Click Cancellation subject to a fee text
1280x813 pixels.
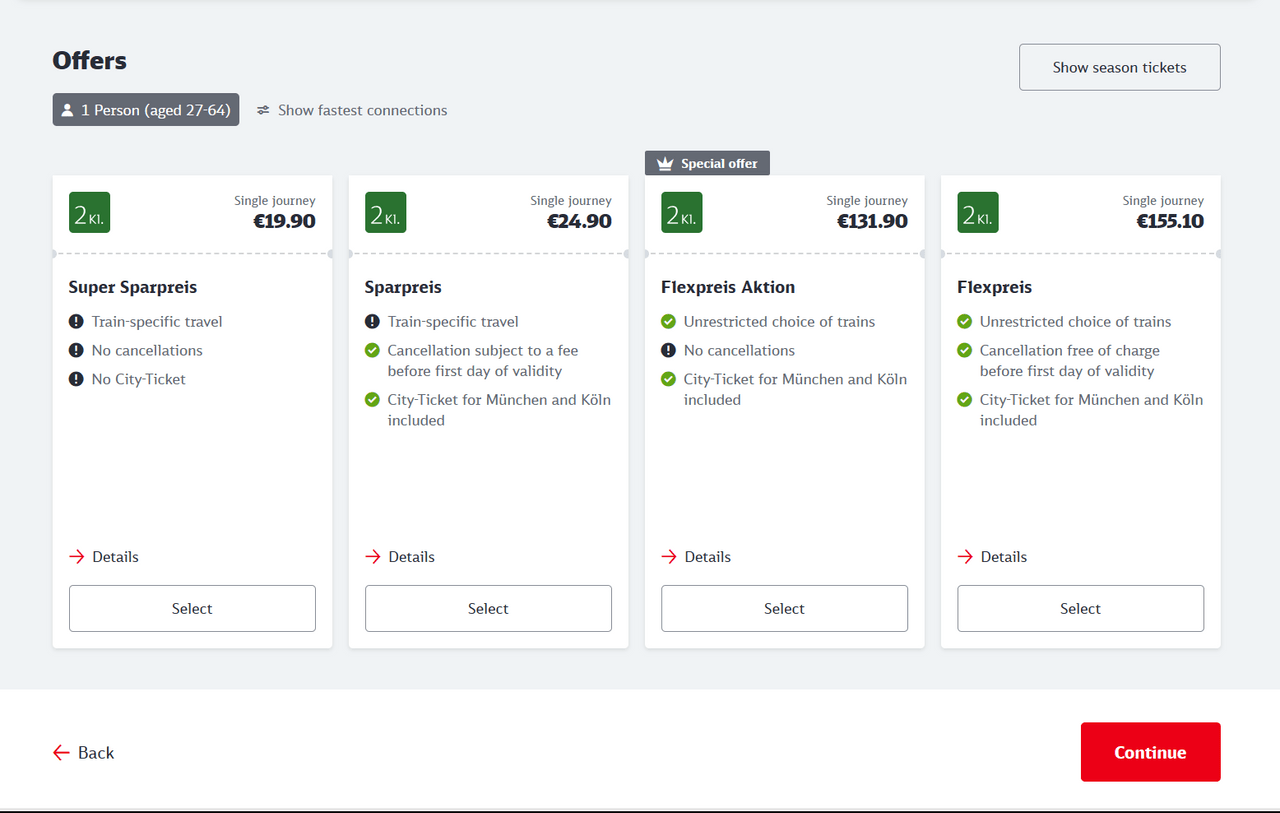click(483, 361)
